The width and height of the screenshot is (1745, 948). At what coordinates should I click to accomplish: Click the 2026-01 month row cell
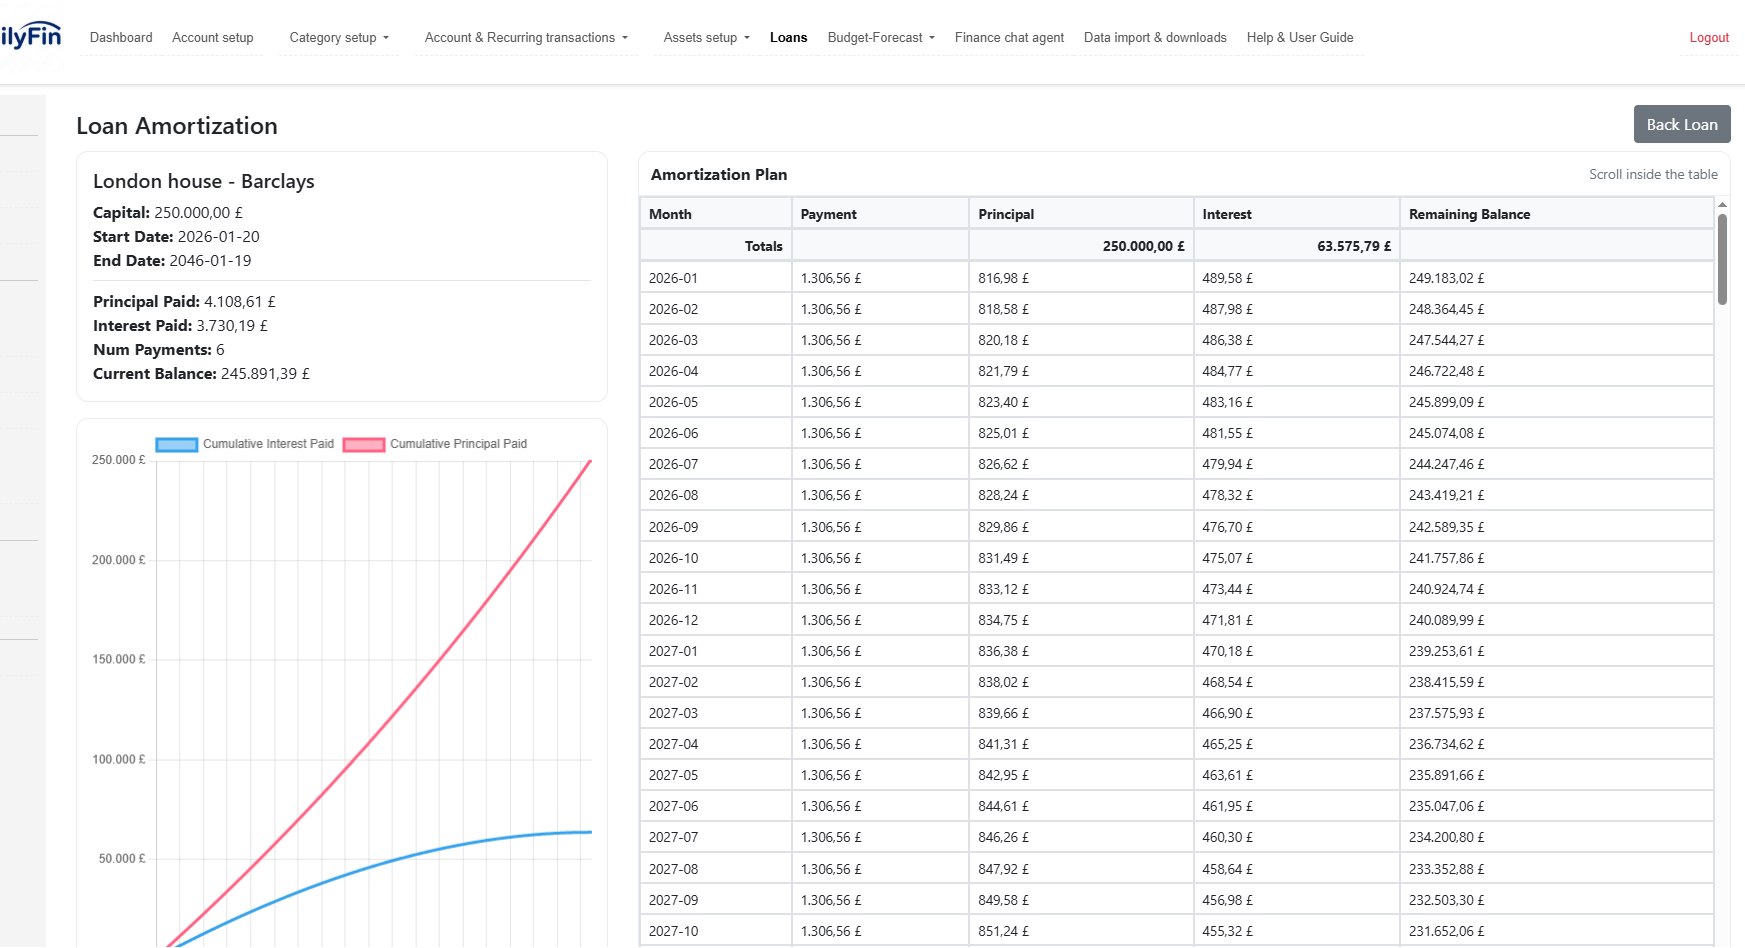(x=716, y=278)
